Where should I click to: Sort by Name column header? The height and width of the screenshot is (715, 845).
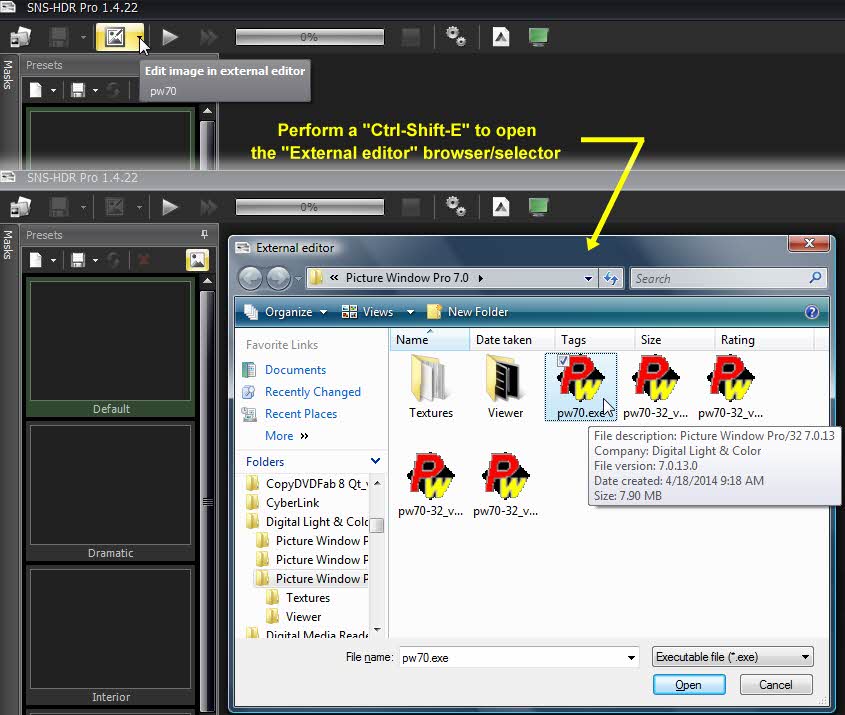click(x=430, y=340)
